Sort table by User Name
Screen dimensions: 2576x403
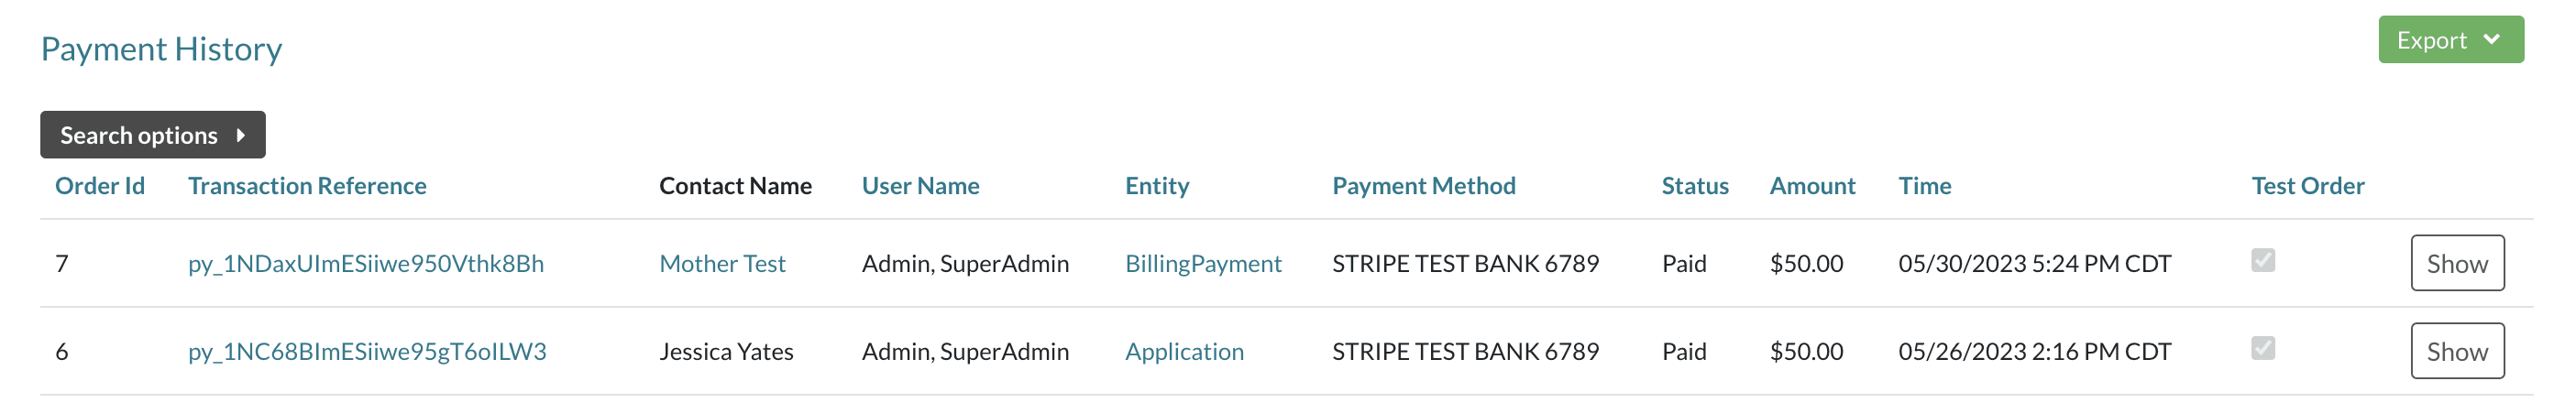tap(920, 186)
